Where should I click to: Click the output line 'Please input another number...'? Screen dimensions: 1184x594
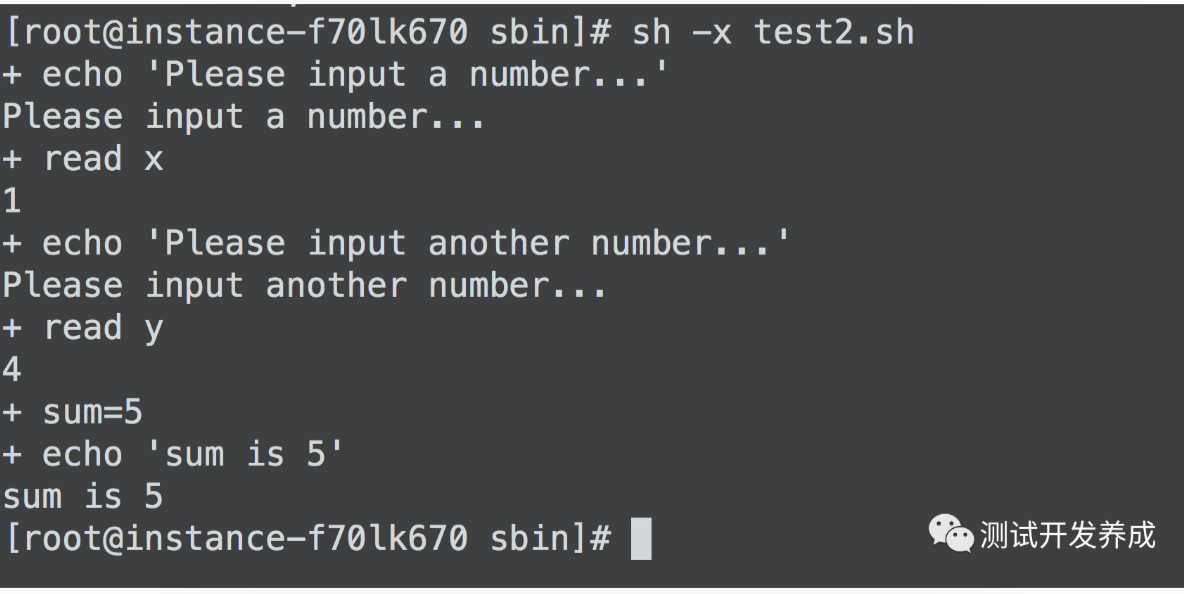pyautogui.click(x=304, y=286)
